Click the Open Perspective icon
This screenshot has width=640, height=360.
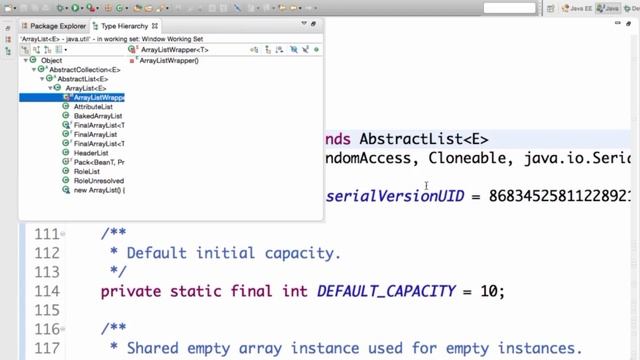(551, 8)
